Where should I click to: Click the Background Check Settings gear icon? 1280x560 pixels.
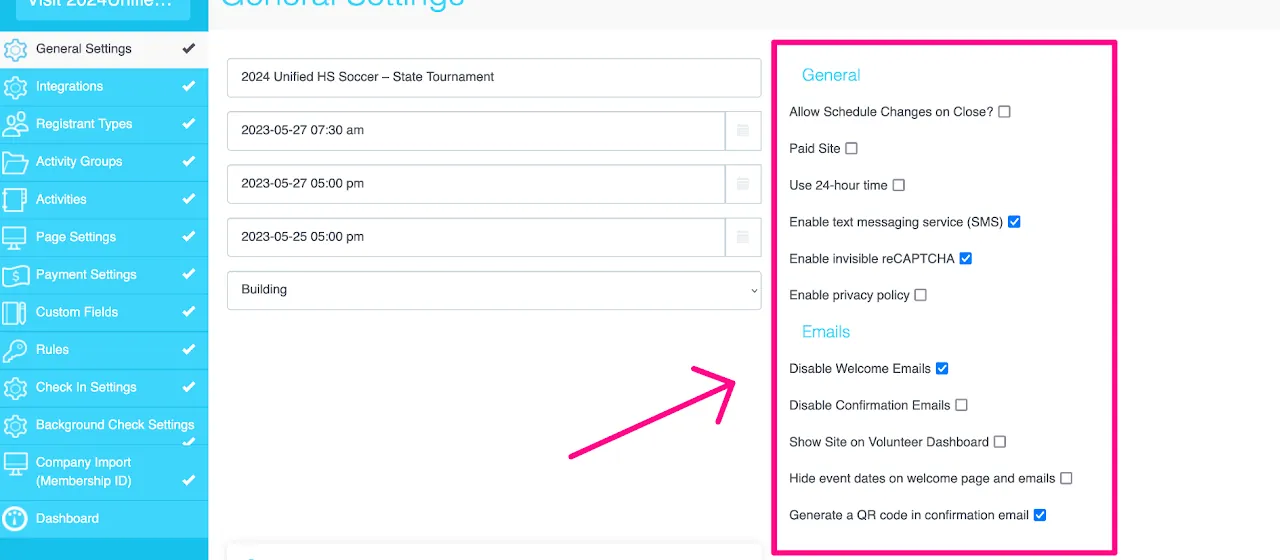click(x=15, y=425)
